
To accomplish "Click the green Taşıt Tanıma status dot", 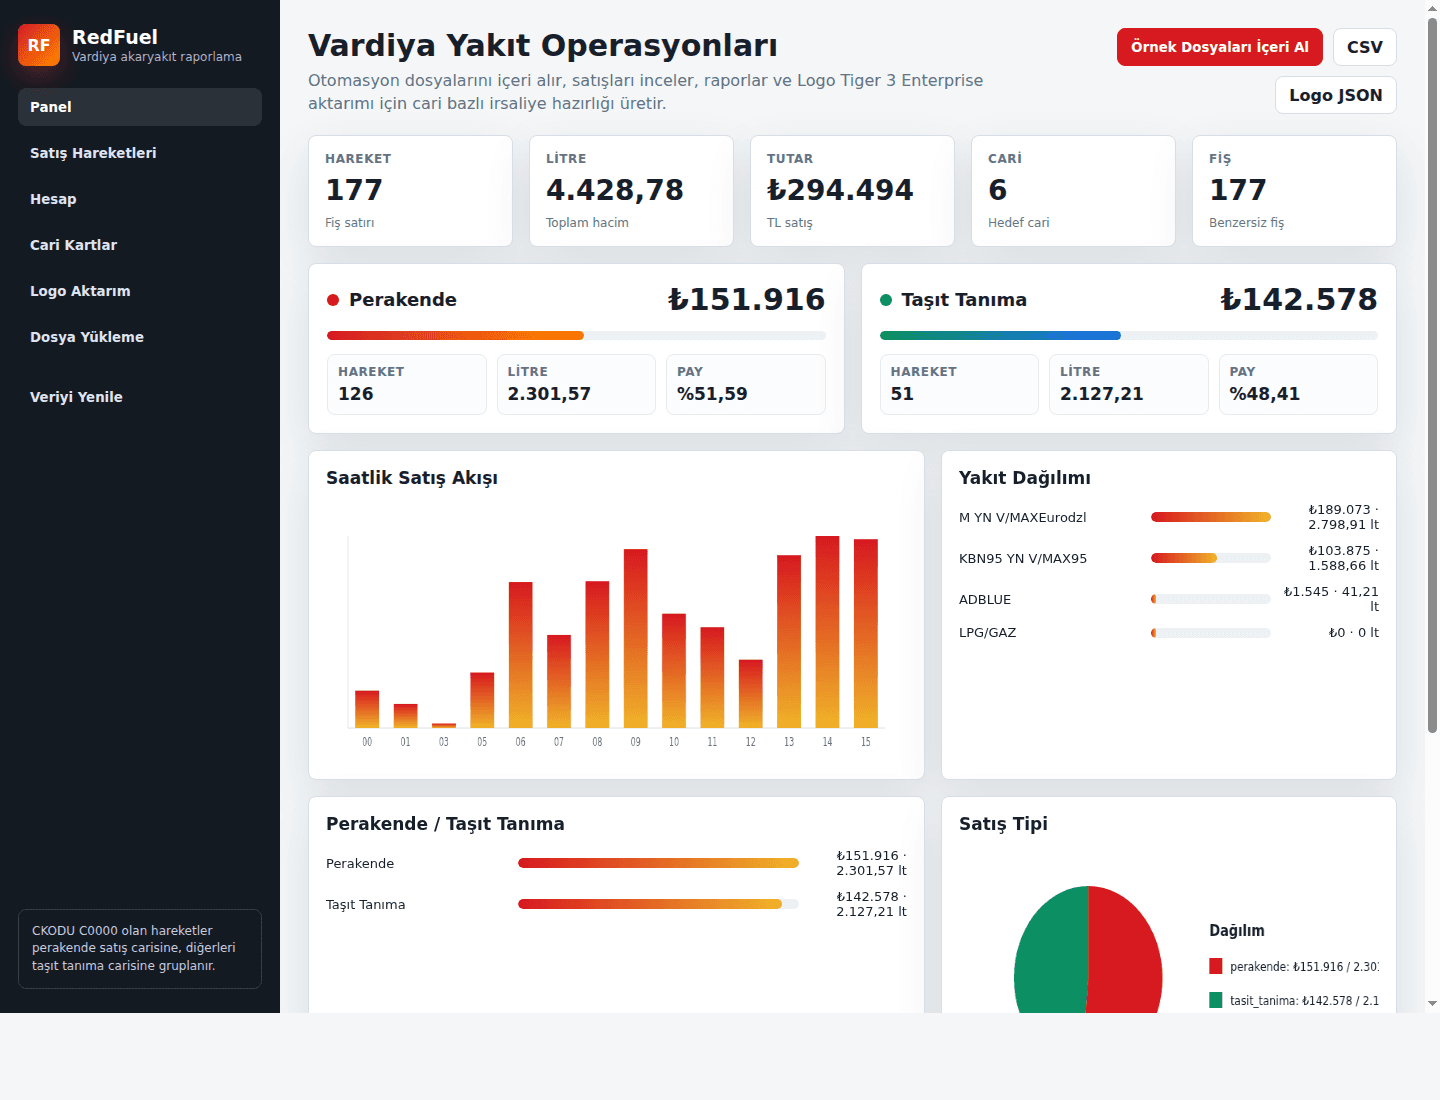I will pyautogui.click(x=886, y=300).
